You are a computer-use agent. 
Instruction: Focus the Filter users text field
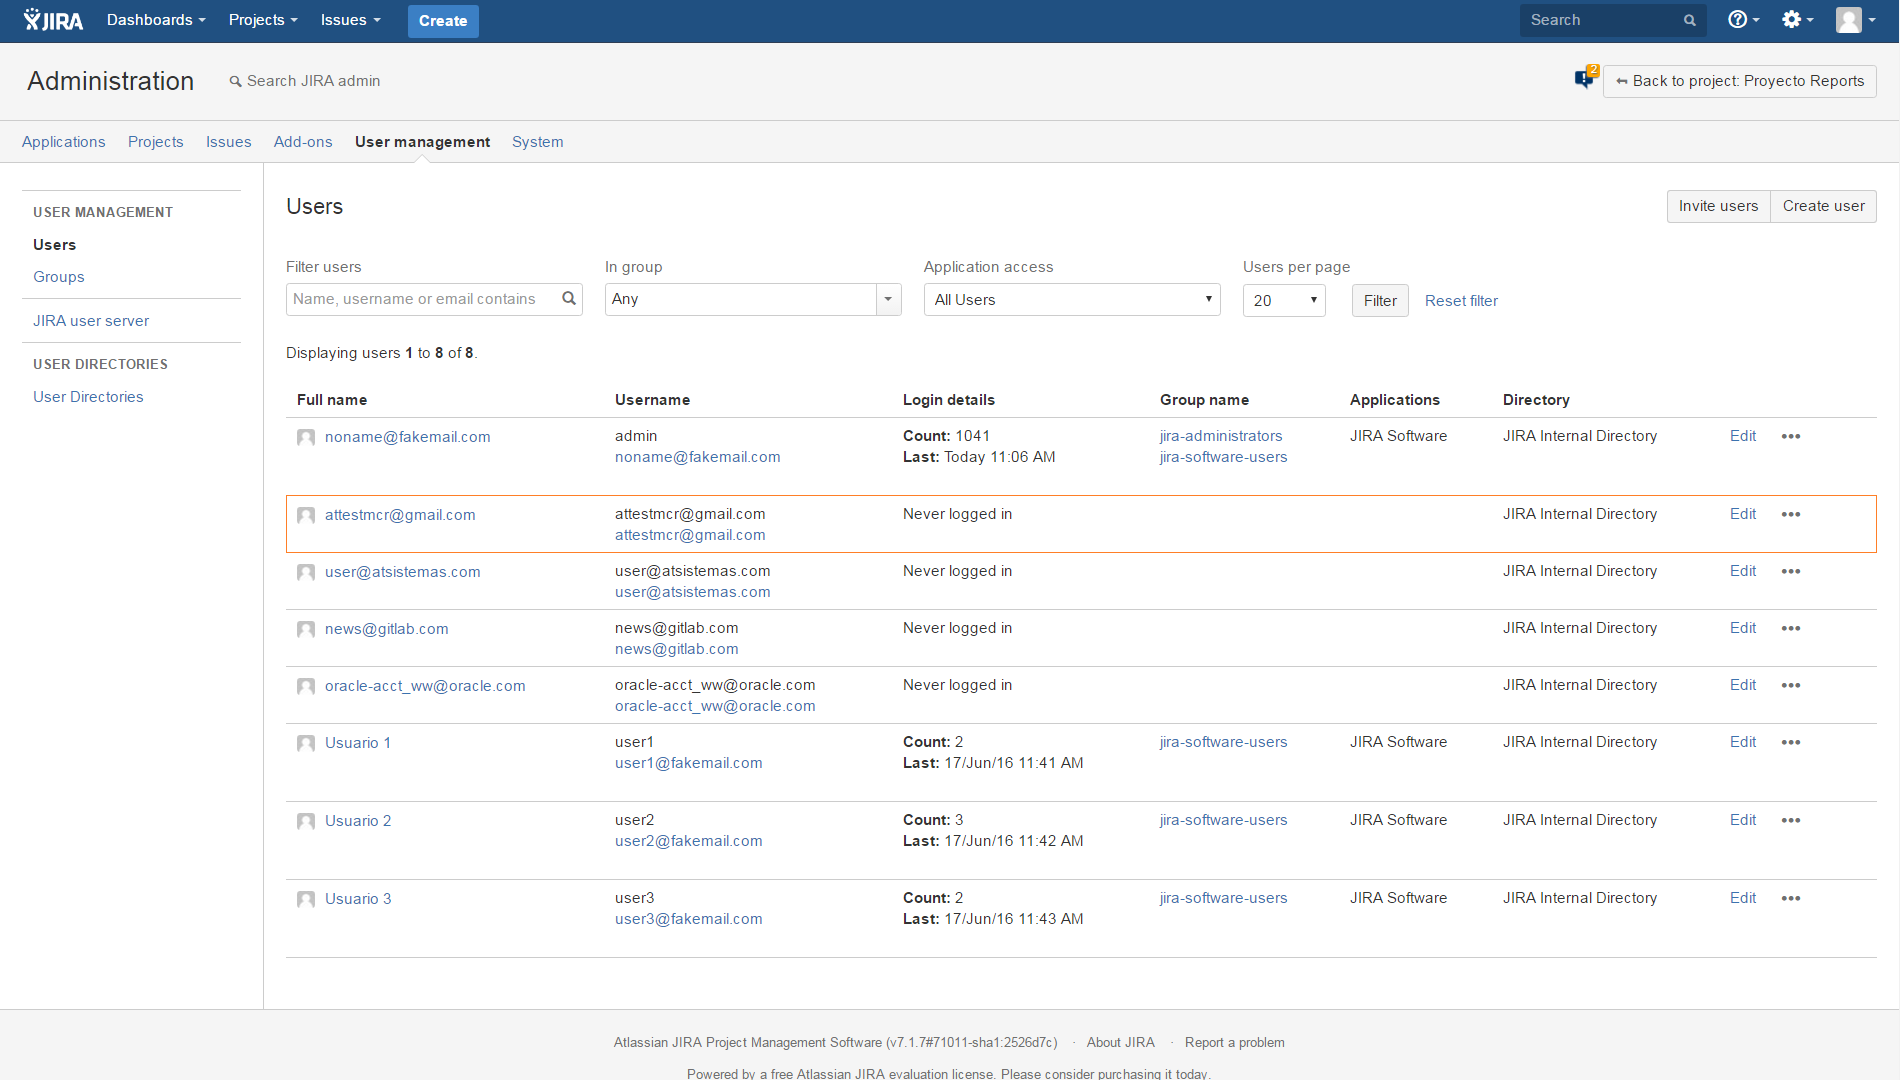point(434,299)
